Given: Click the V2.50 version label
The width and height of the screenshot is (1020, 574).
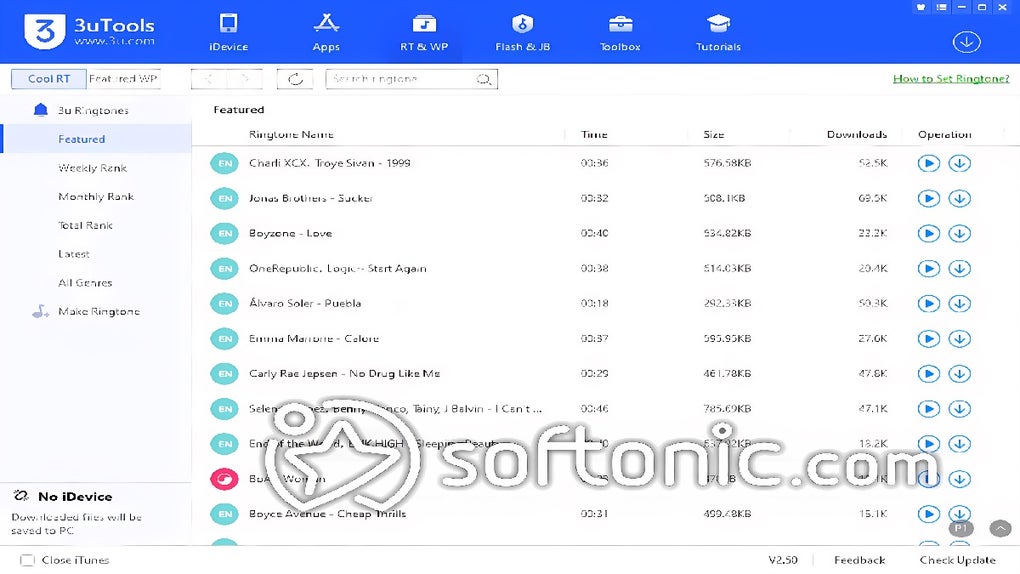Looking at the screenshot, I should point(783,560).
